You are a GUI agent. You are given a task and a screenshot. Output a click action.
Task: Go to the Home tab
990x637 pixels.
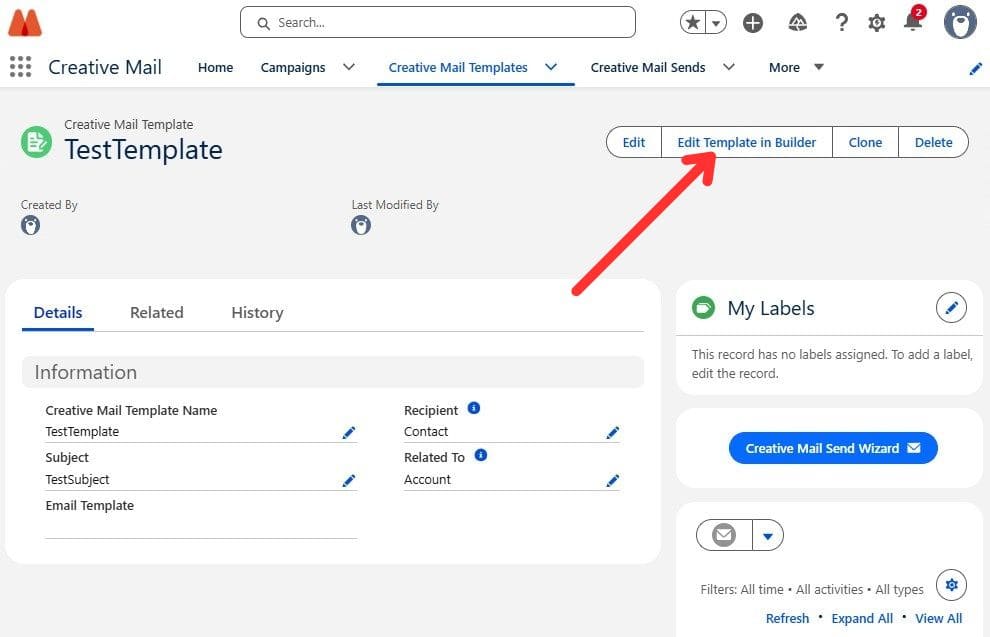tap(215, 68)
